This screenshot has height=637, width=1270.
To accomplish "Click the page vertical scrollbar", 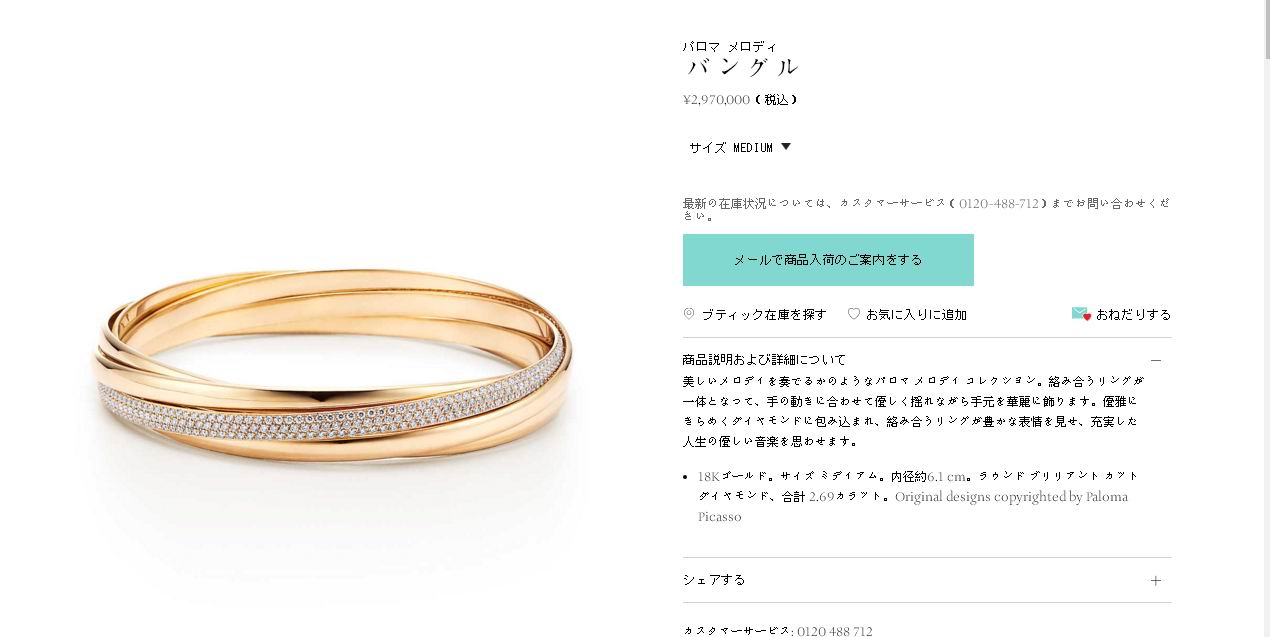I will click(1265, 318).
